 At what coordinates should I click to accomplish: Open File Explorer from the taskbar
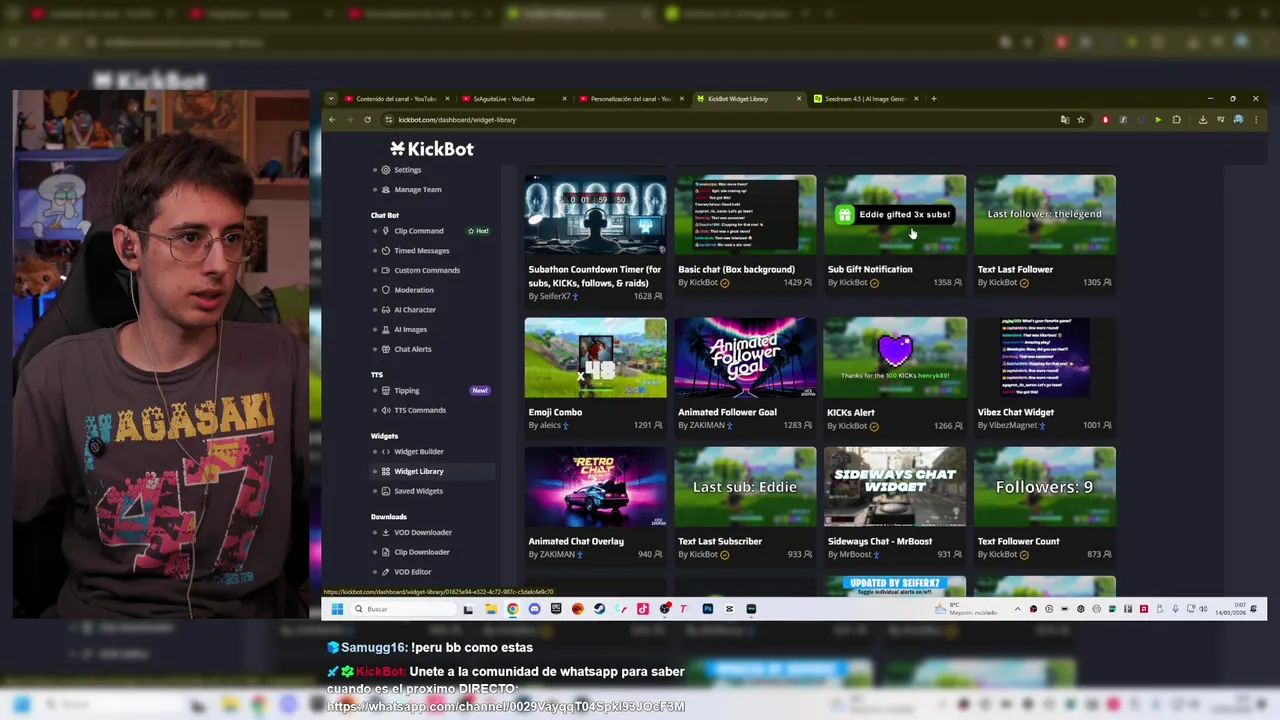(490, 609)
